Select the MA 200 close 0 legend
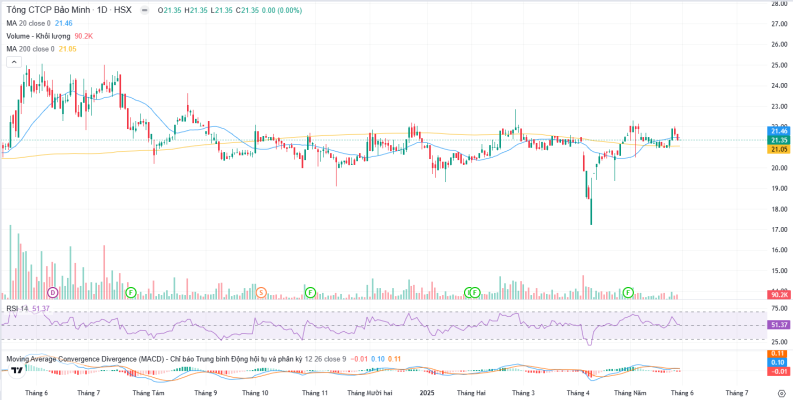 click(30, 49)
